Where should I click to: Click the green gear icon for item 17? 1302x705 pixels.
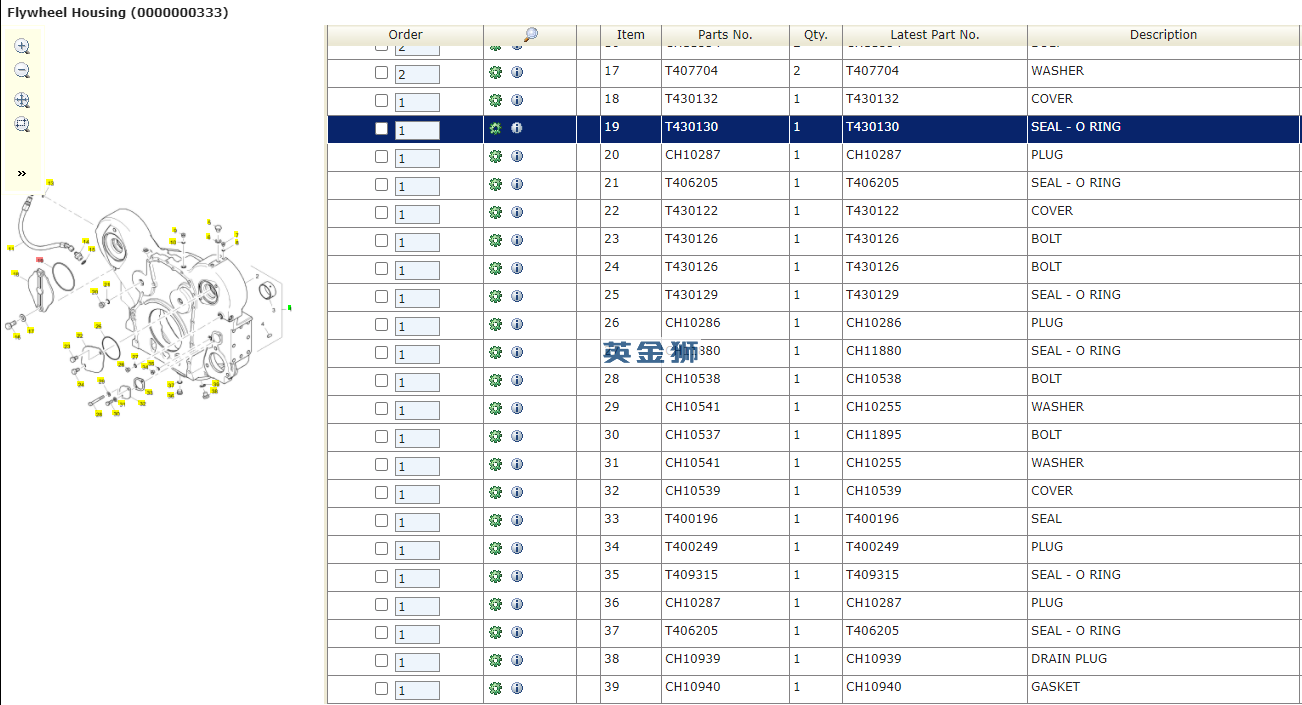[x=495, y=72]
